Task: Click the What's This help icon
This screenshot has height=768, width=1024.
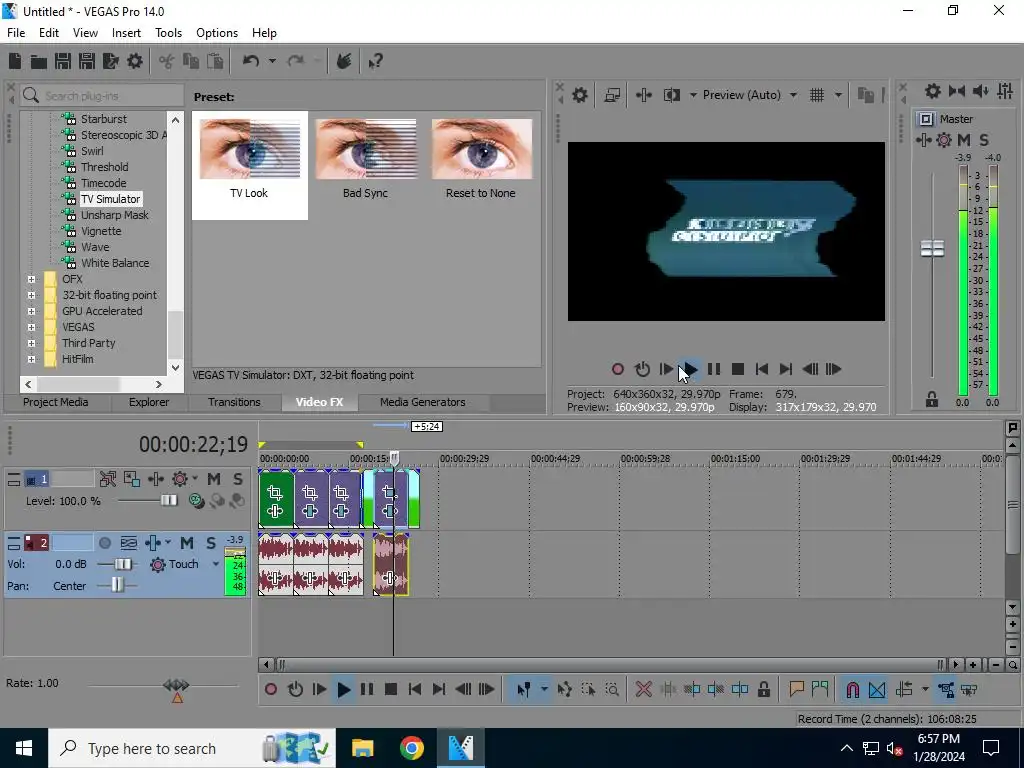Action: point(376,61)
